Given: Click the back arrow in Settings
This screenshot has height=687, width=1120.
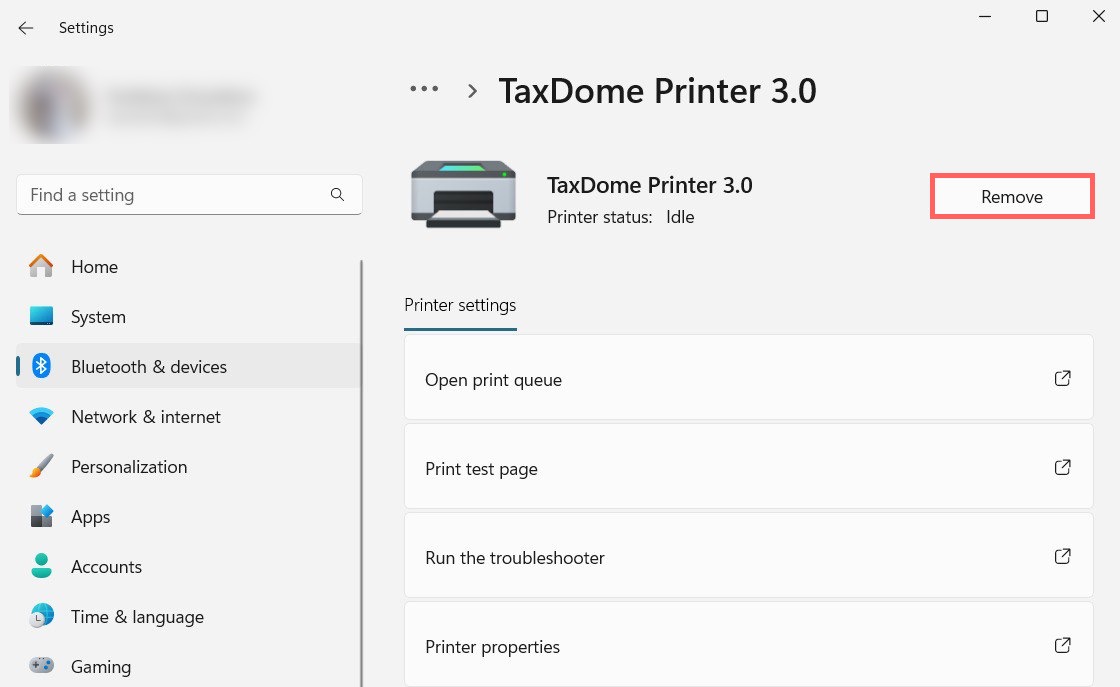Looking at the screenshot, I should pos(26,28).
